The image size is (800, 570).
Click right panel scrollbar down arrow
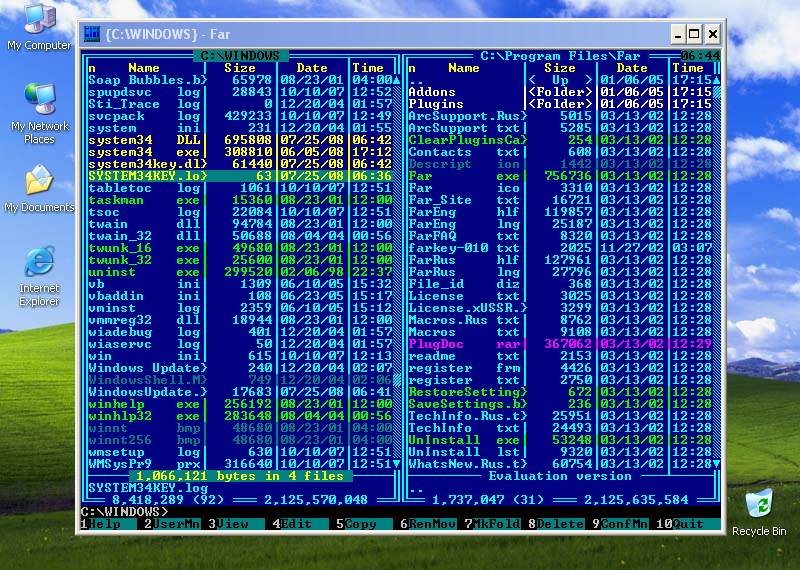[716, 464]
